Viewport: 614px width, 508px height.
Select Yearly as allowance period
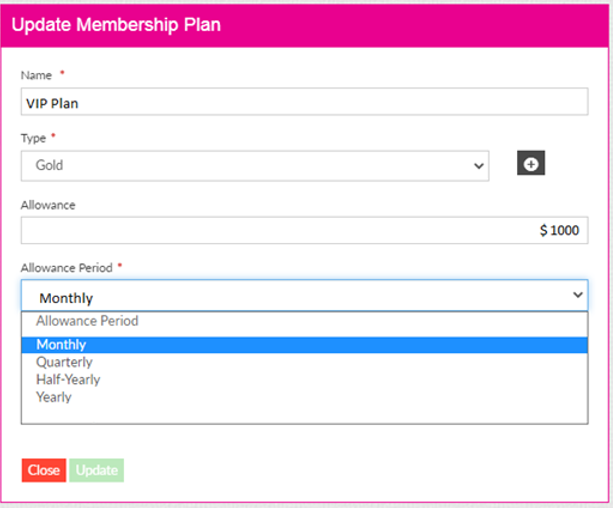coord(54,397)
